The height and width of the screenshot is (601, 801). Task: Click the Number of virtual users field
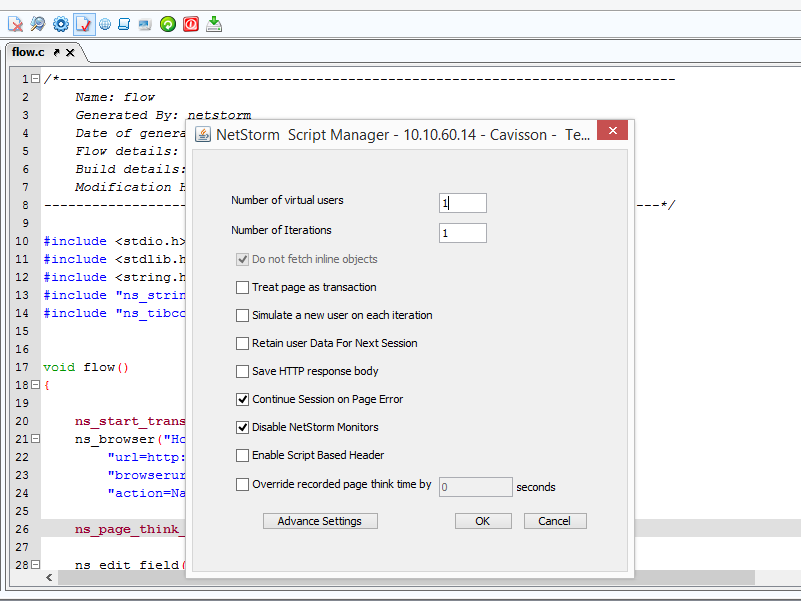[x=463, y=203]
